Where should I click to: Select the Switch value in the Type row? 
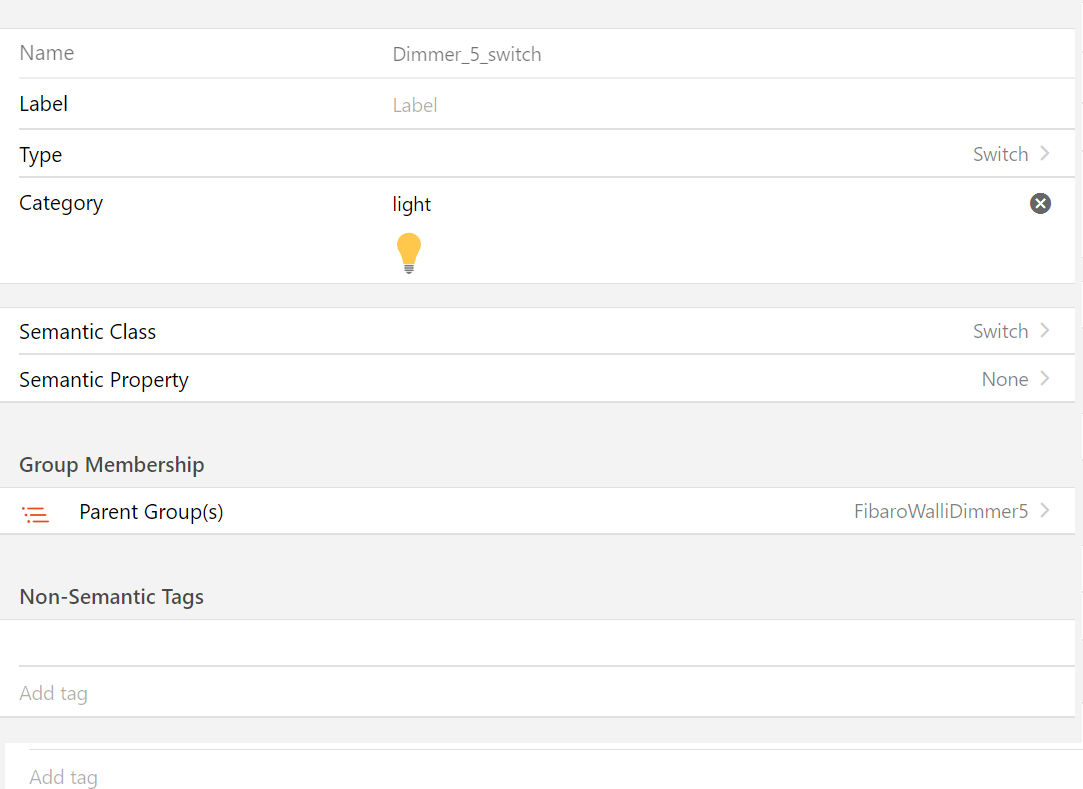(x=1000, y=154)
